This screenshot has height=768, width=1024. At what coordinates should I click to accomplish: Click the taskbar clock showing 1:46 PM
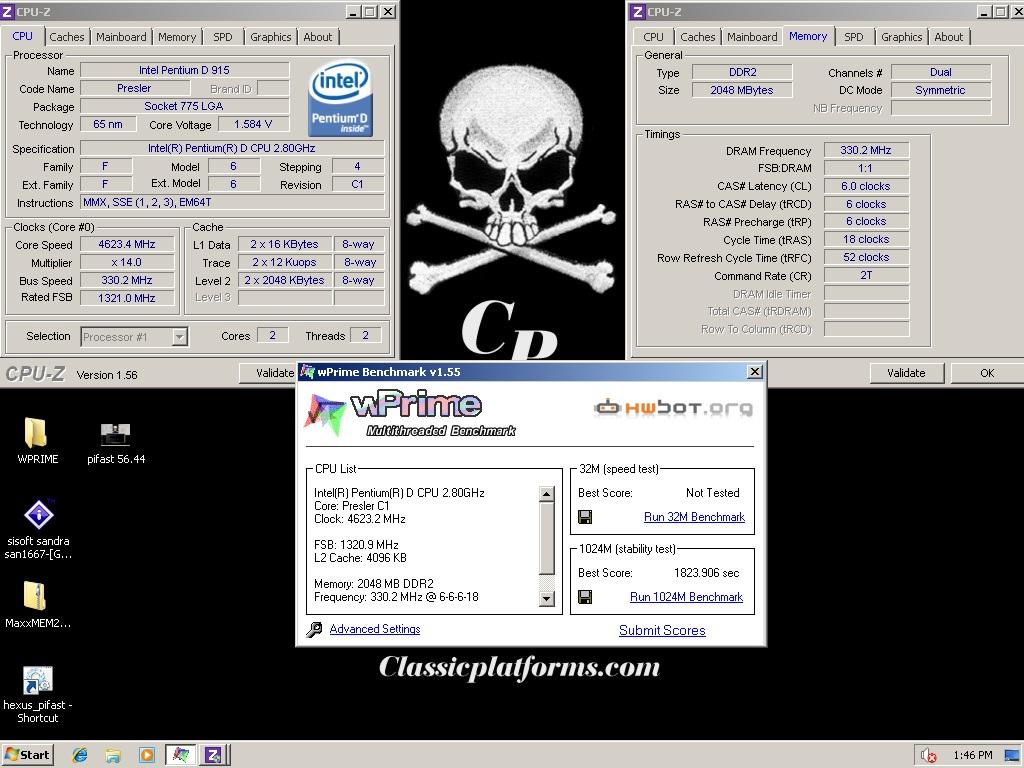pyautogui.click(x=973, y=756)
